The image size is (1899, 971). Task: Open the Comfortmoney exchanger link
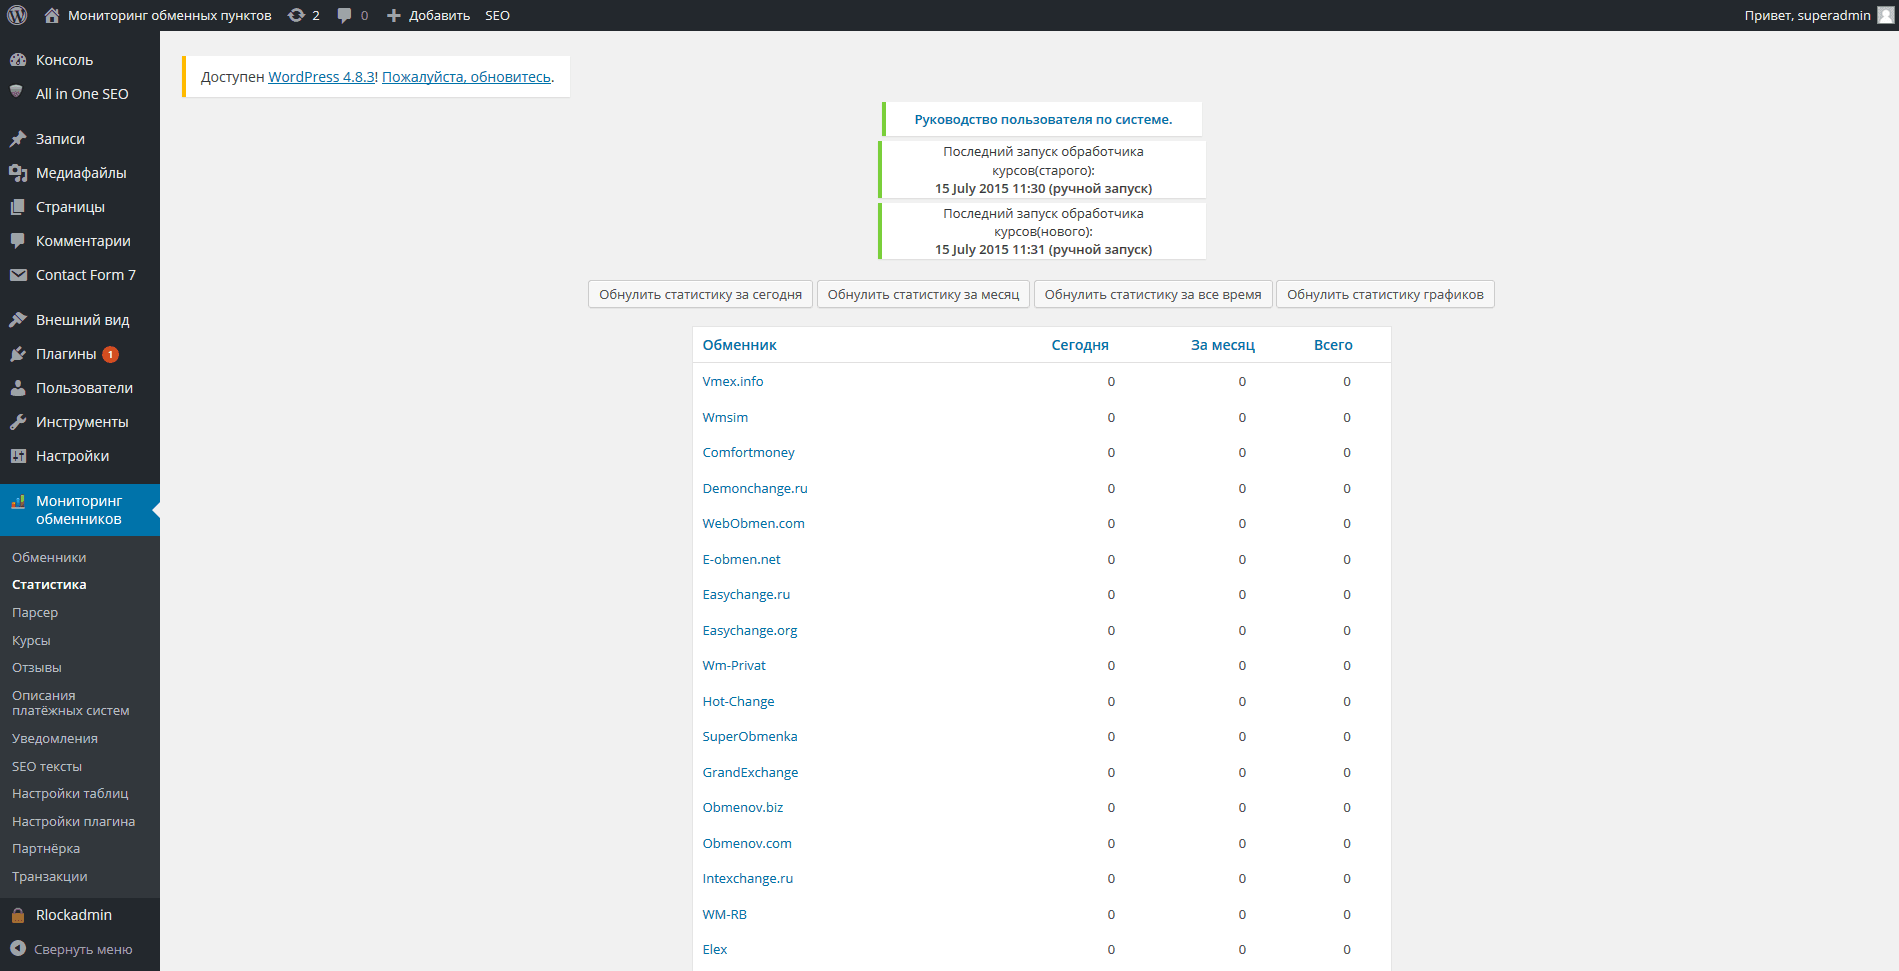[748, 453]
